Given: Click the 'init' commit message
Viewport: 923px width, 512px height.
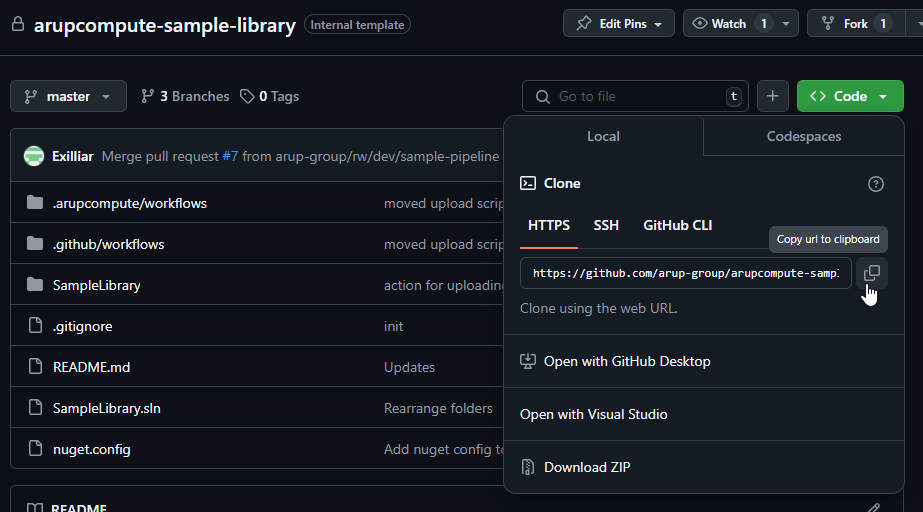Looking at the screenshot, I should pyautogui.click(x=393, y=325).
